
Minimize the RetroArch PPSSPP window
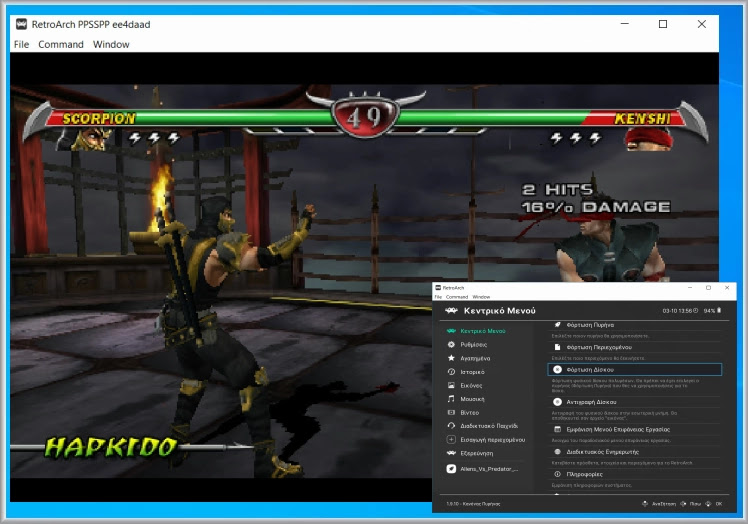tap(625, 24)
